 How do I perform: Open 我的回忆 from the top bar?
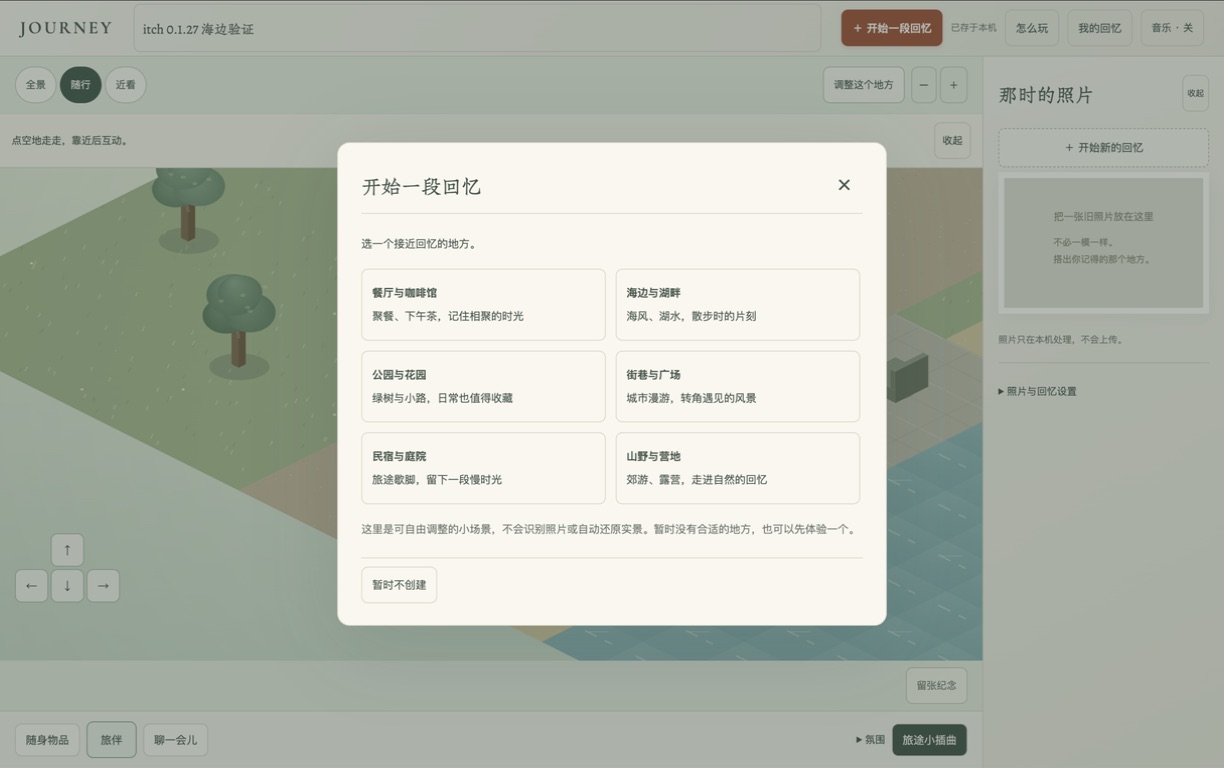pos(1099,28)
